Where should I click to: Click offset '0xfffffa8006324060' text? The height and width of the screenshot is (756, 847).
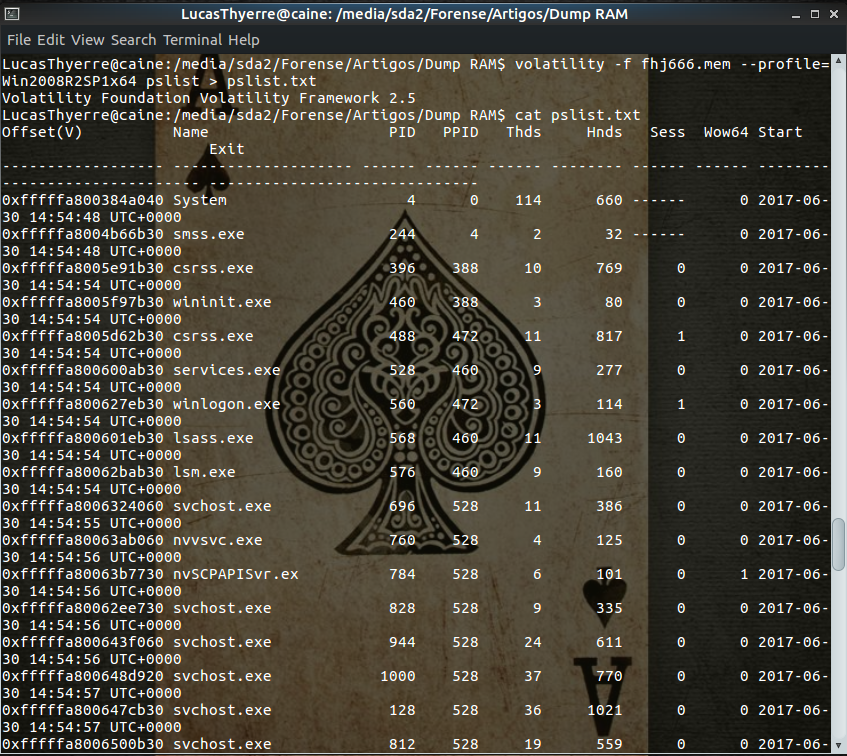(83, 507)
